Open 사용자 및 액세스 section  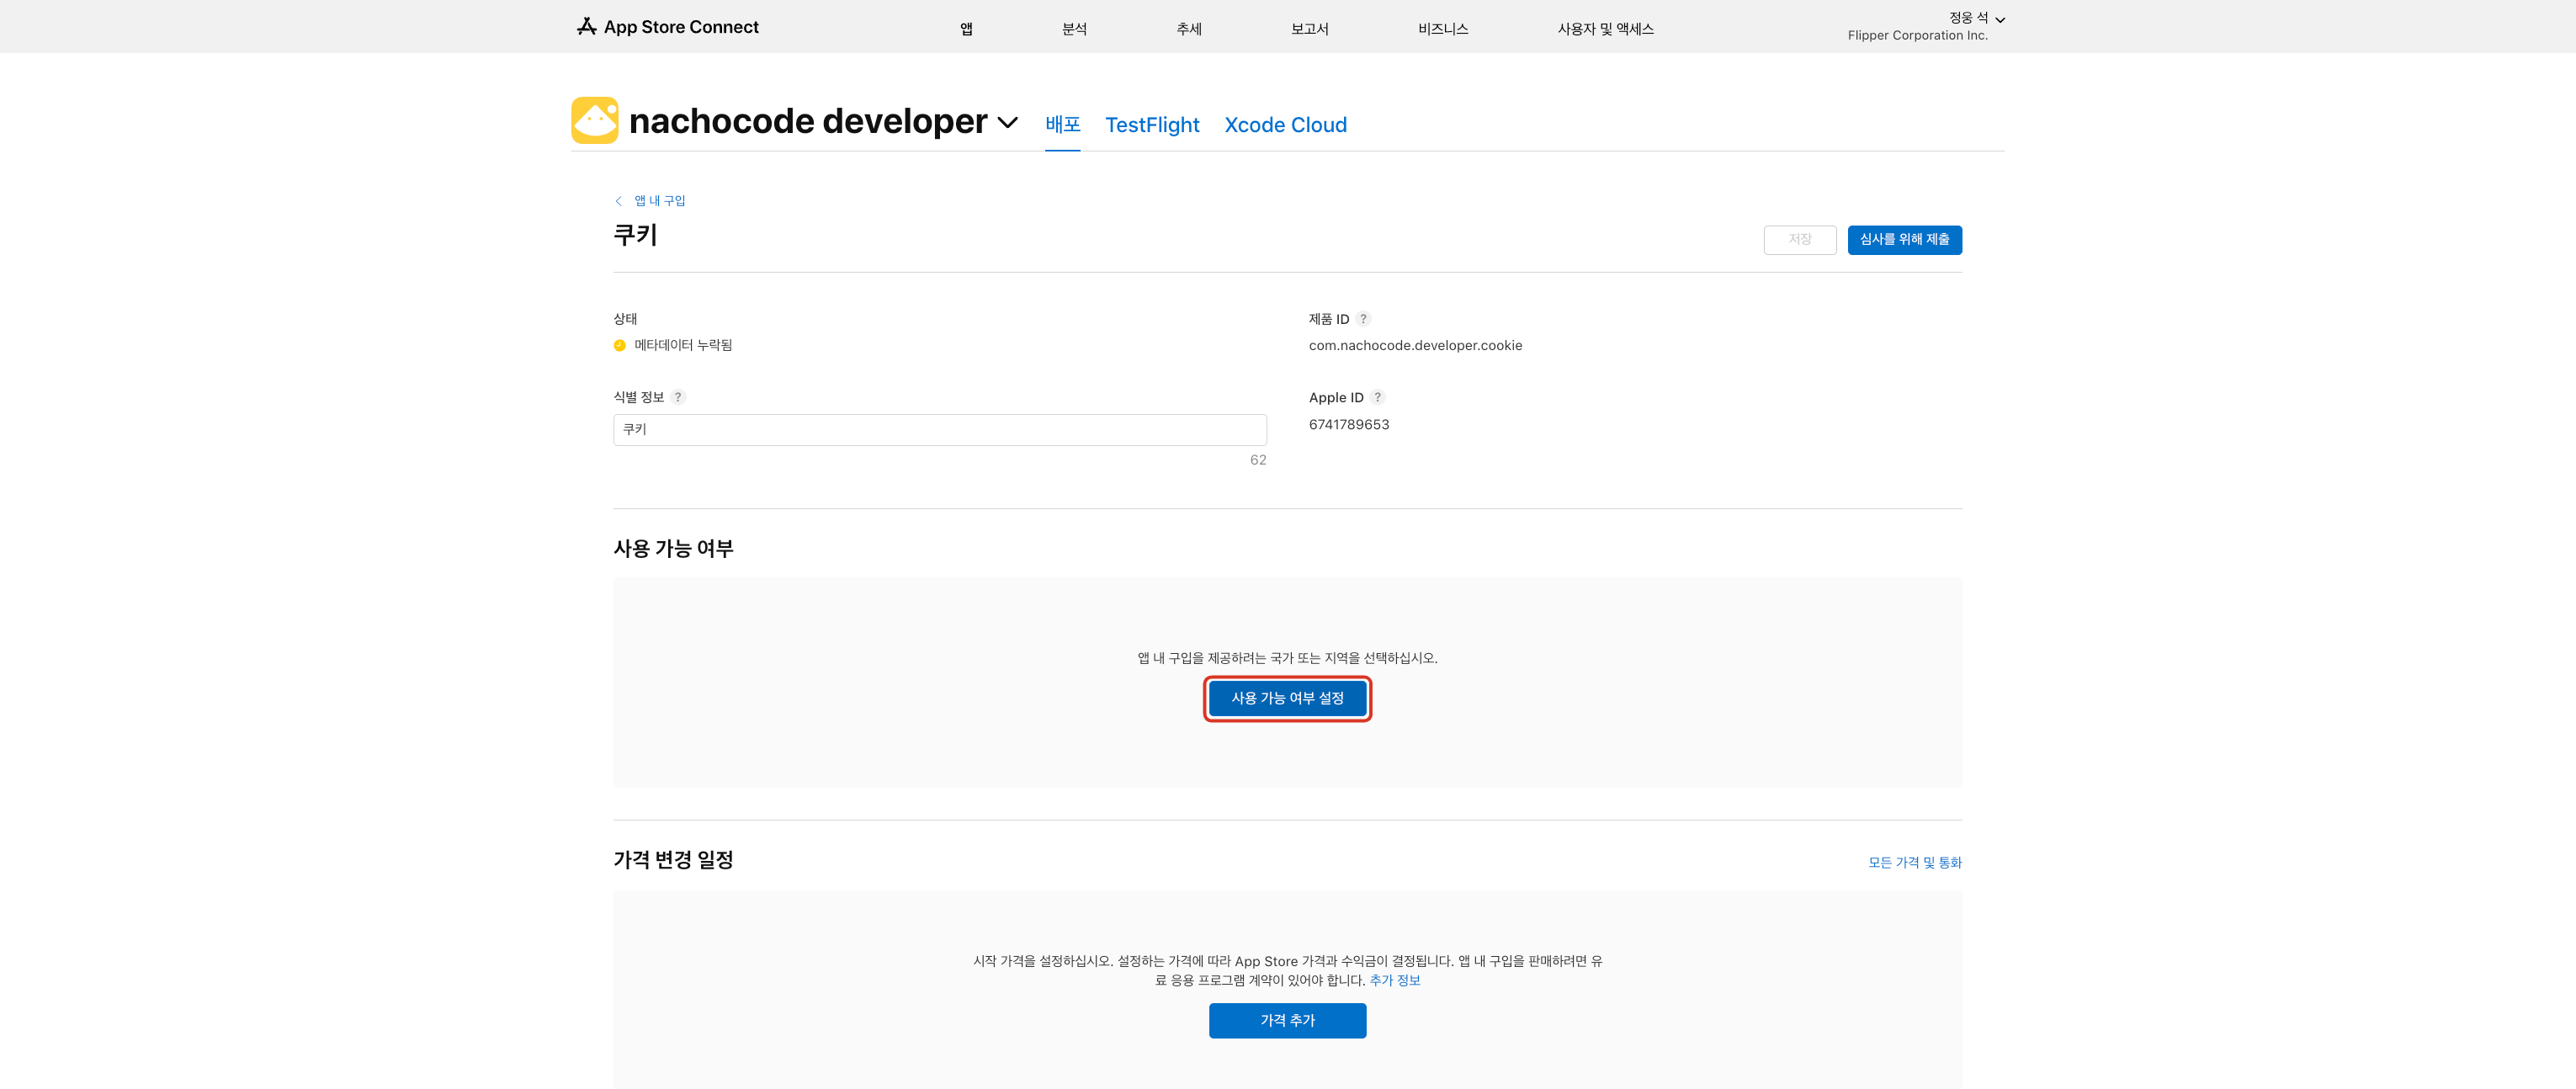tap(1605, 29)
